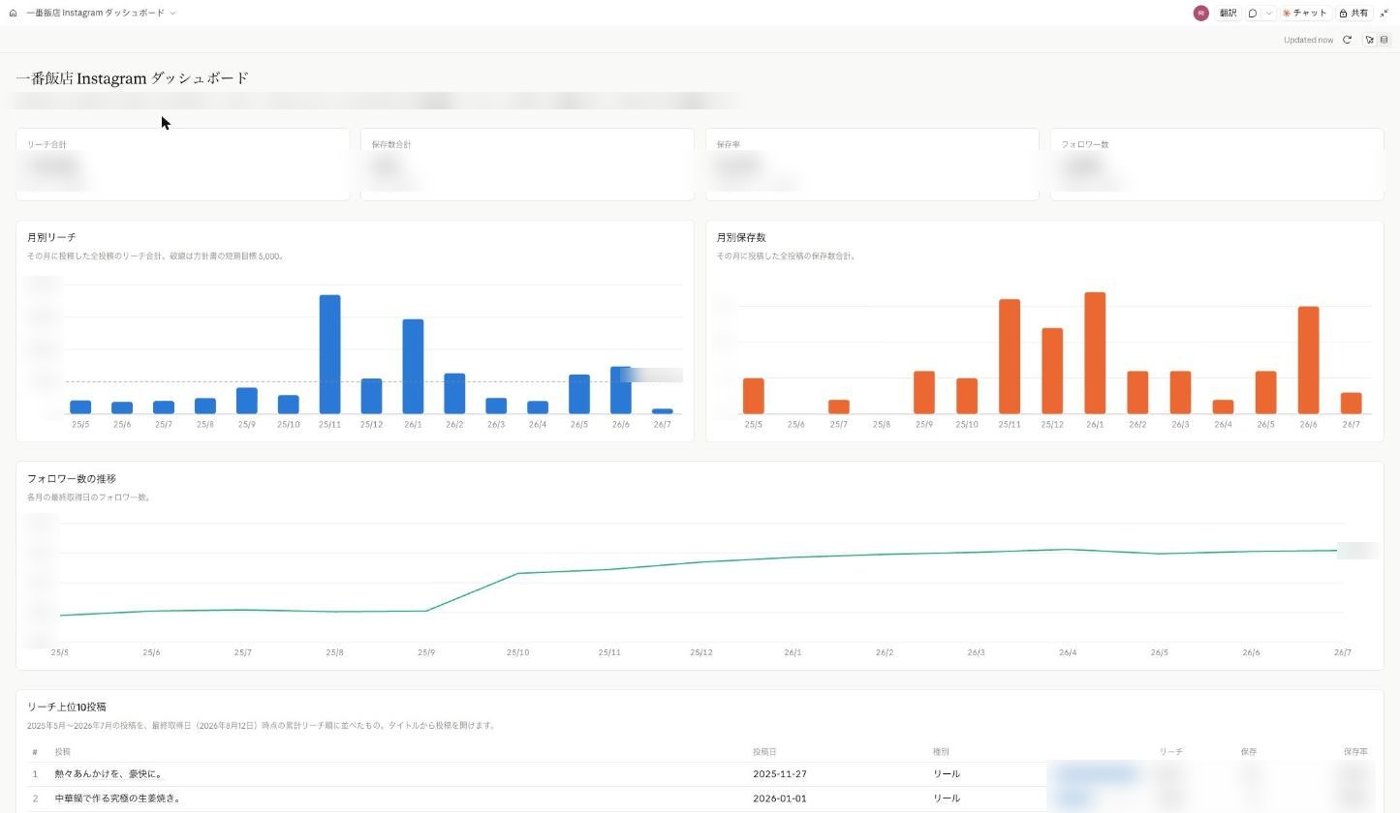Select the tallest blue bar for 25/11
This screenshot has height=813, width=1400.
(330, 354)
